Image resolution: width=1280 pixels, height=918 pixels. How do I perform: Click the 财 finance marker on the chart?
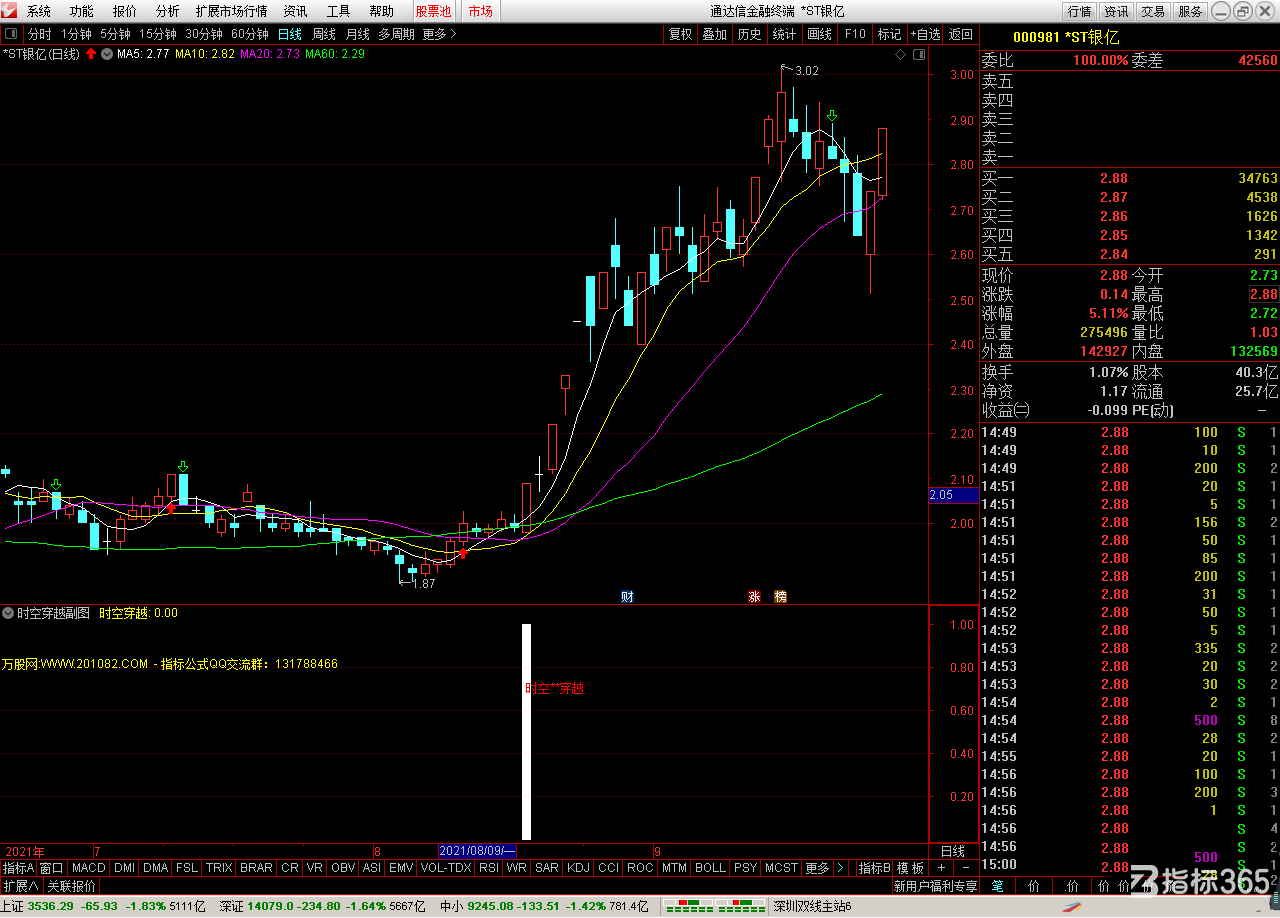[x=627, y=597]
